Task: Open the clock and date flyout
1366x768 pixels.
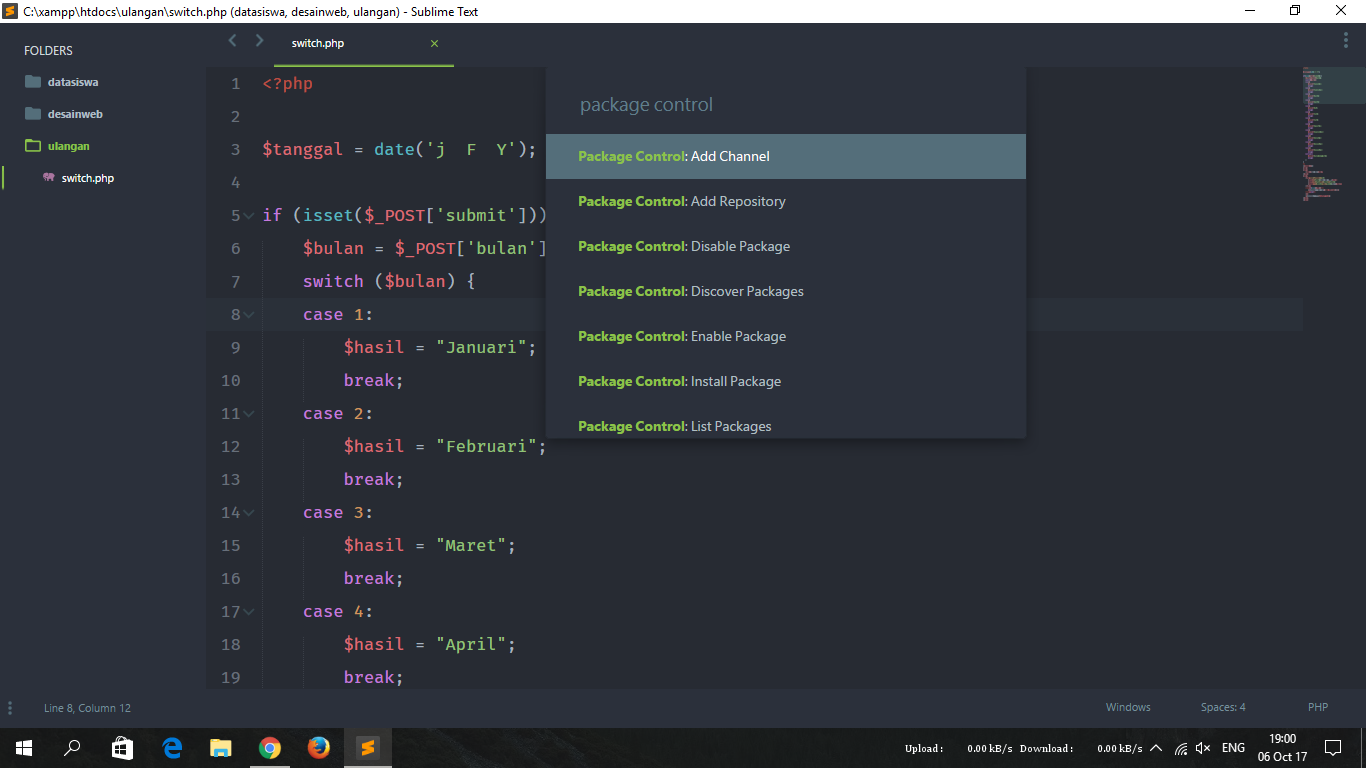Action: (x=1282, y=747)
